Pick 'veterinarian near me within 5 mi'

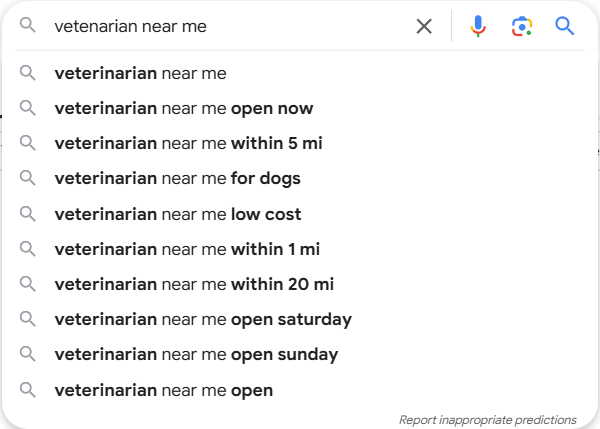[x=300, y=144]
